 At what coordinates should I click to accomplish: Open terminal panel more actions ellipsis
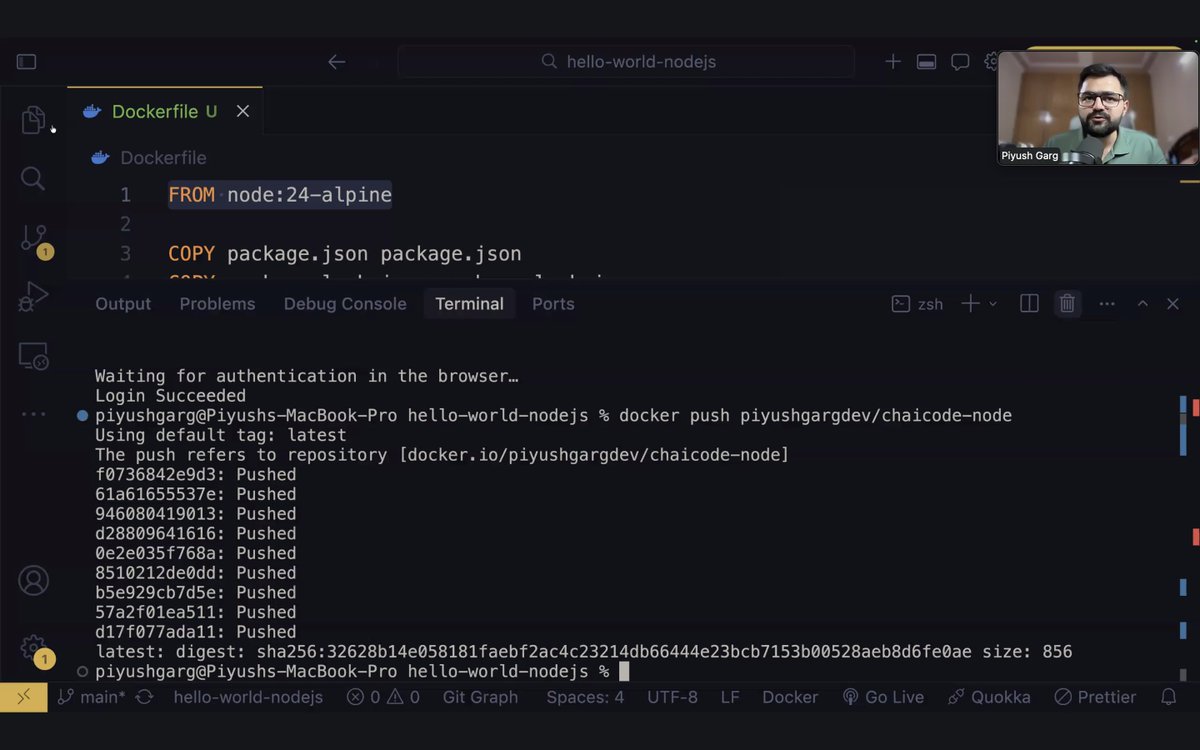pyautogui.click(x=1107, y=304)
